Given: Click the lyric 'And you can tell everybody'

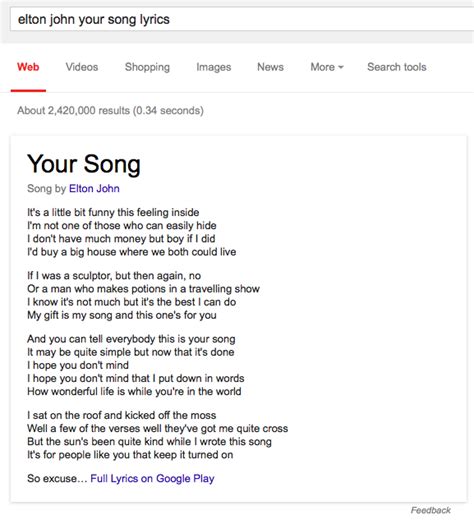Looking at the screenshot, I should coord(131,339).
